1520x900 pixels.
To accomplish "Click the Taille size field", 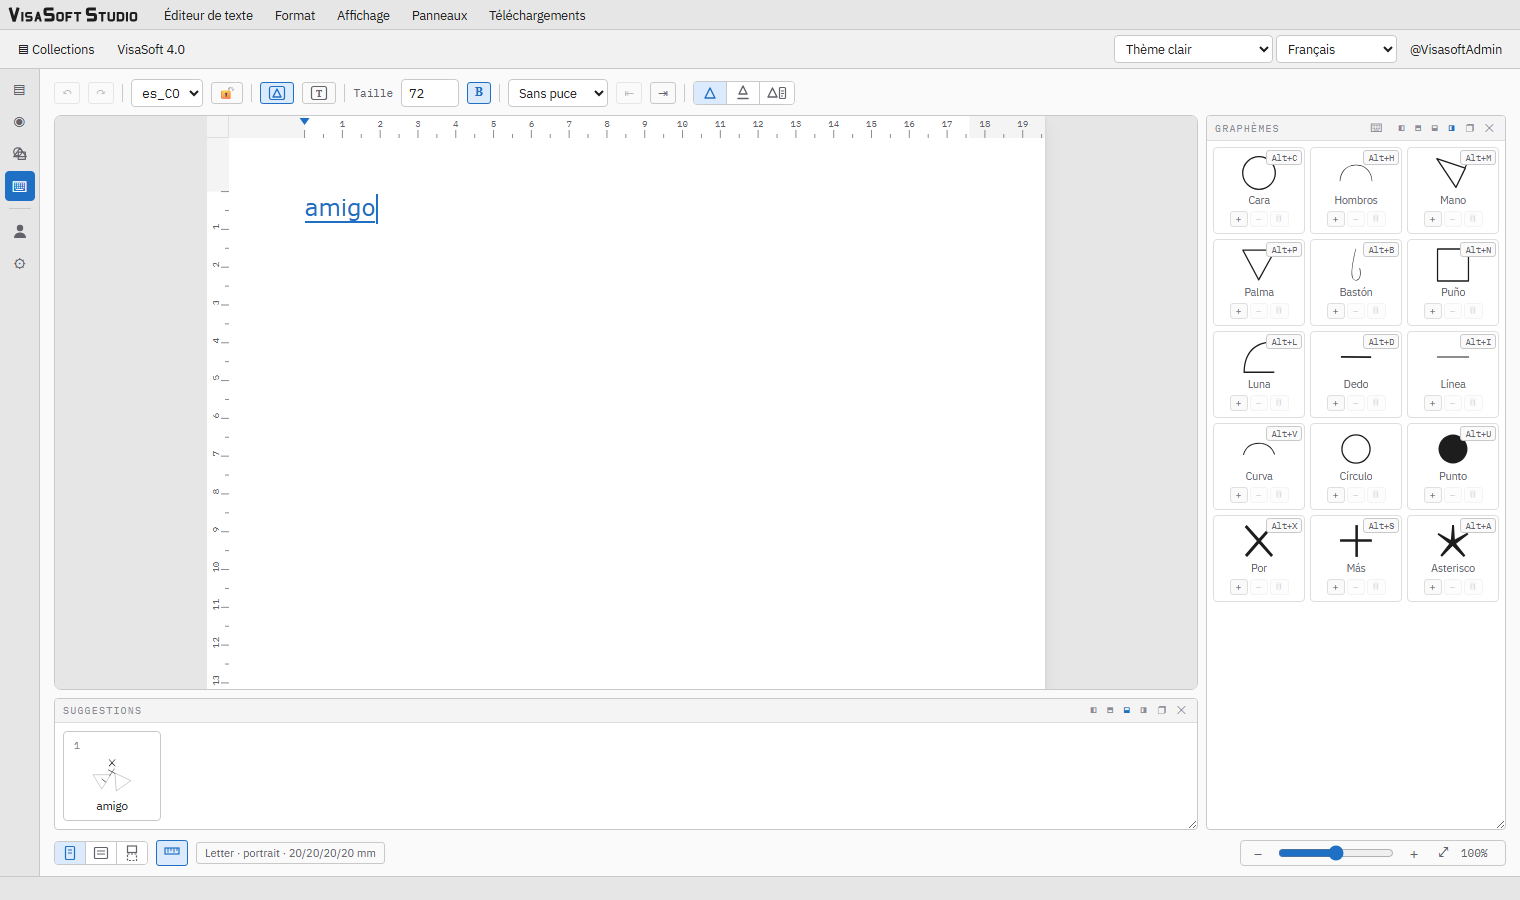I will 430,93.
